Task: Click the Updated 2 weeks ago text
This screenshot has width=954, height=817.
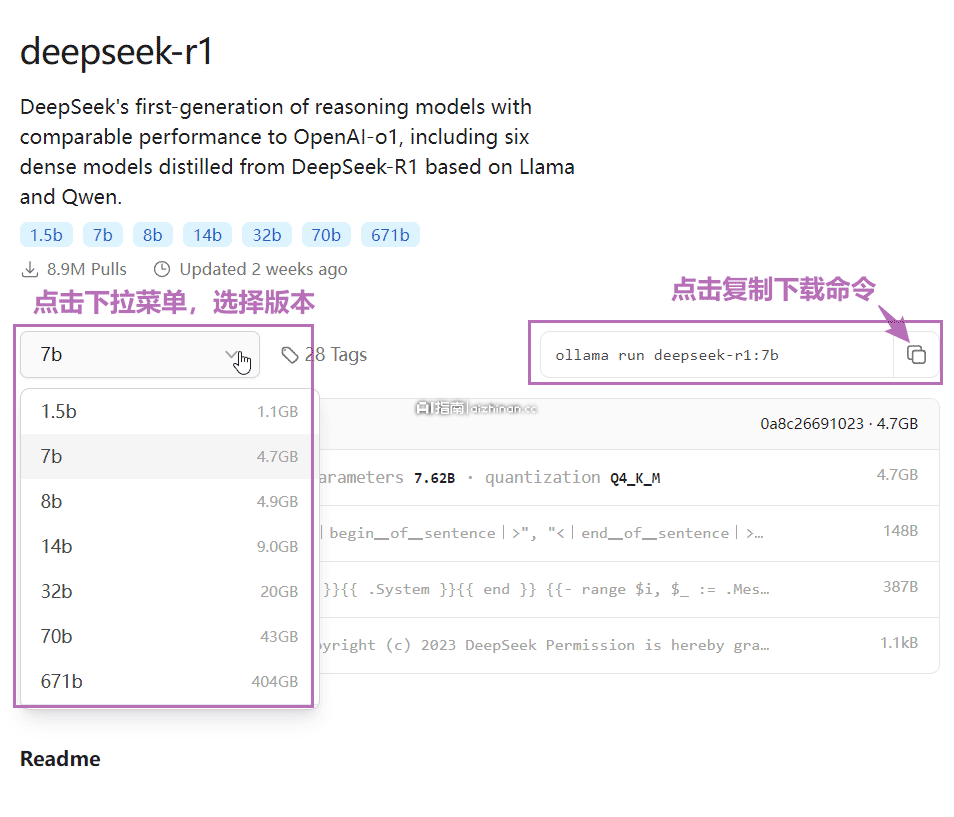Action: coord(263,269)
